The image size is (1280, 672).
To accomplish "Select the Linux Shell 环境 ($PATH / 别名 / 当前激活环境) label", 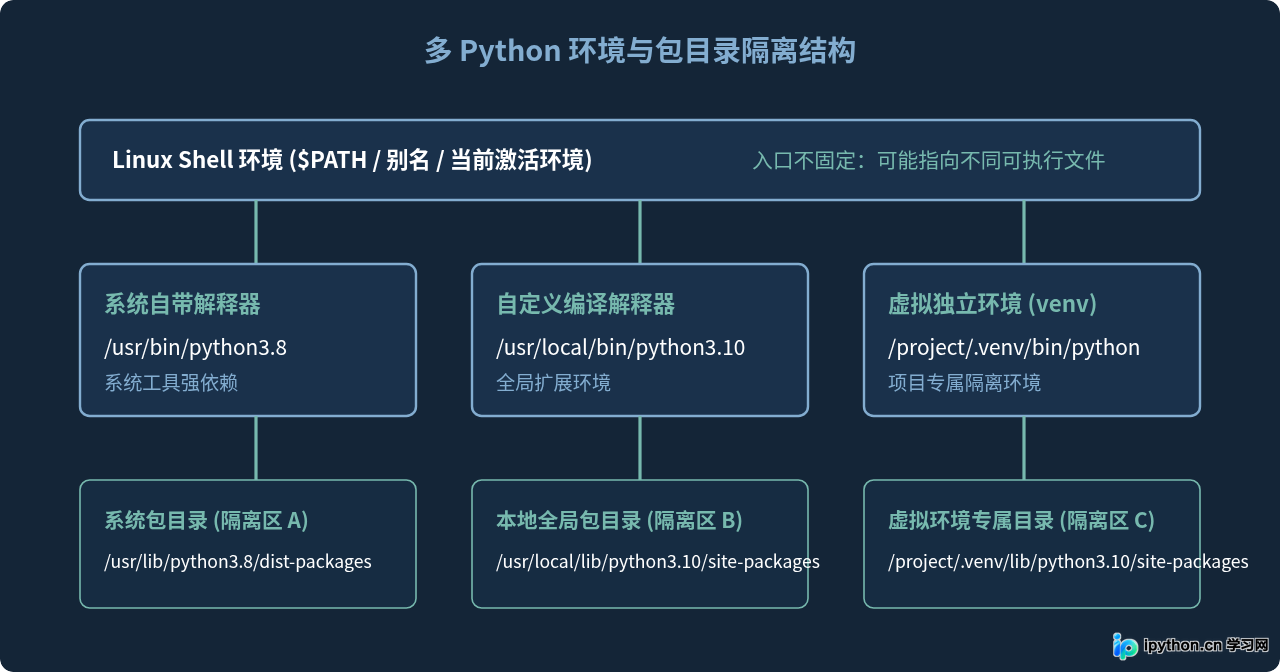I will click(352, 160).
